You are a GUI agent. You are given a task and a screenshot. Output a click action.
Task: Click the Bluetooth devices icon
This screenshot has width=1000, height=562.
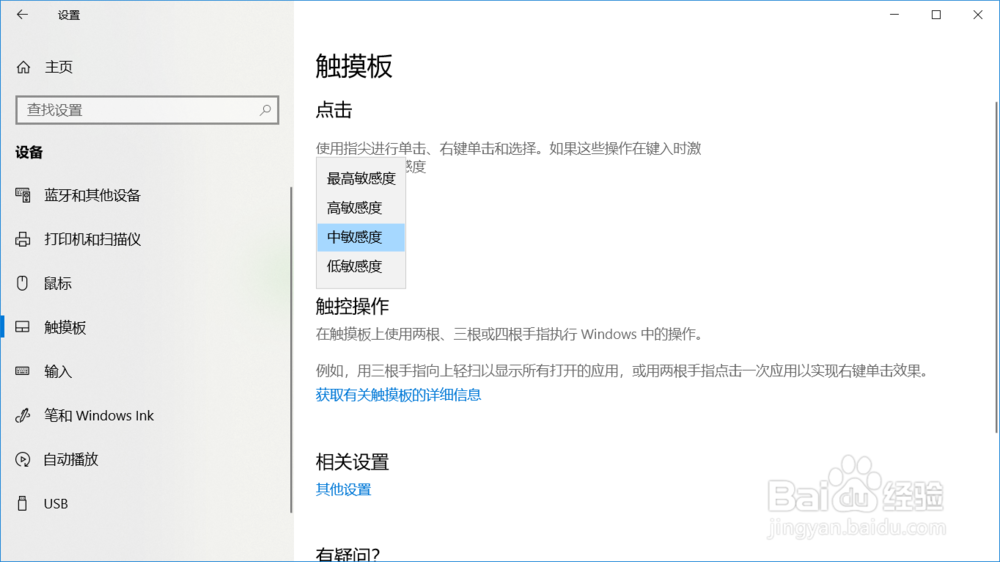point(23,195)
